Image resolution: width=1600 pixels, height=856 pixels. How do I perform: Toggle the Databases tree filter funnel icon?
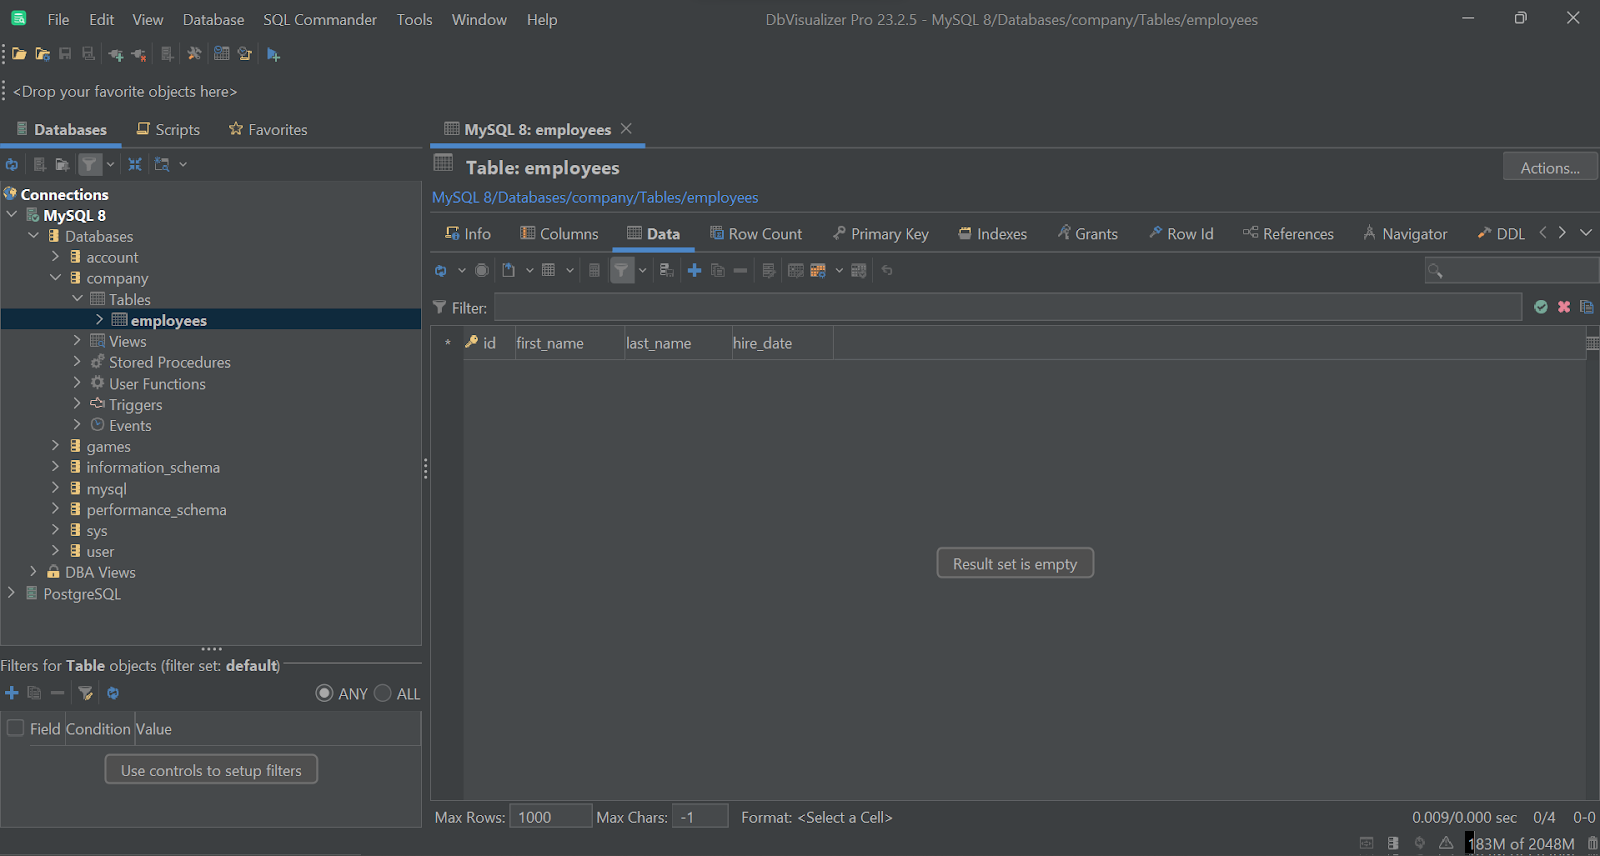[90, 164]
